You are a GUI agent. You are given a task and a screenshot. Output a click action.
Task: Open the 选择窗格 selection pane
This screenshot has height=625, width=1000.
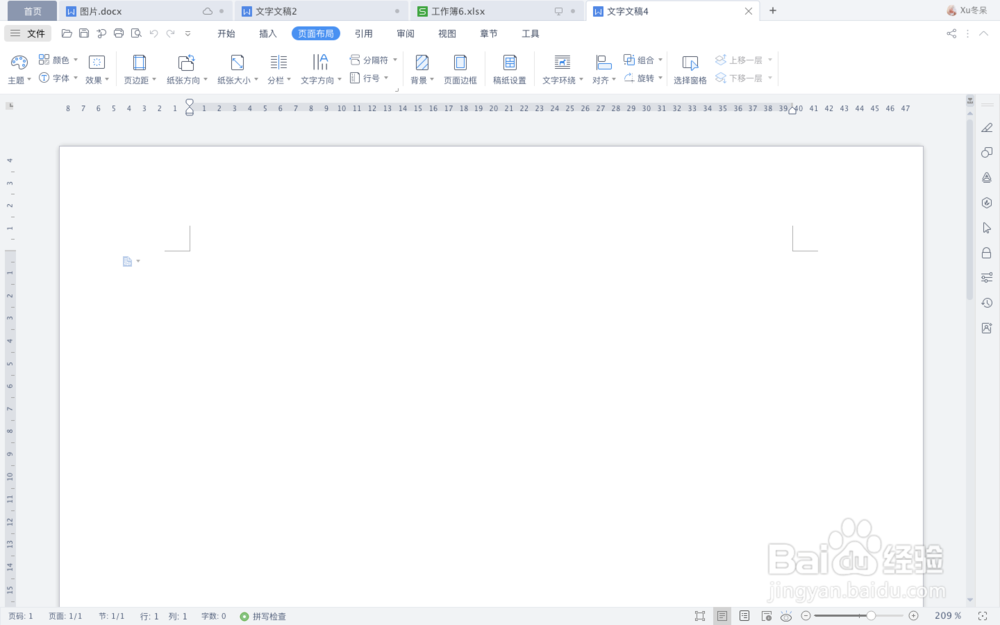coord(689,69)
